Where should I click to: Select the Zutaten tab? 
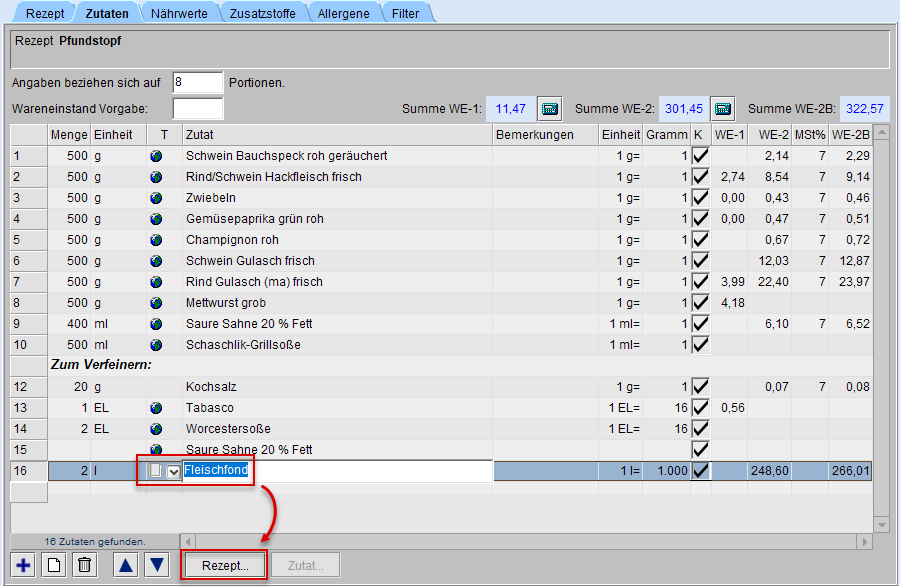107,13
